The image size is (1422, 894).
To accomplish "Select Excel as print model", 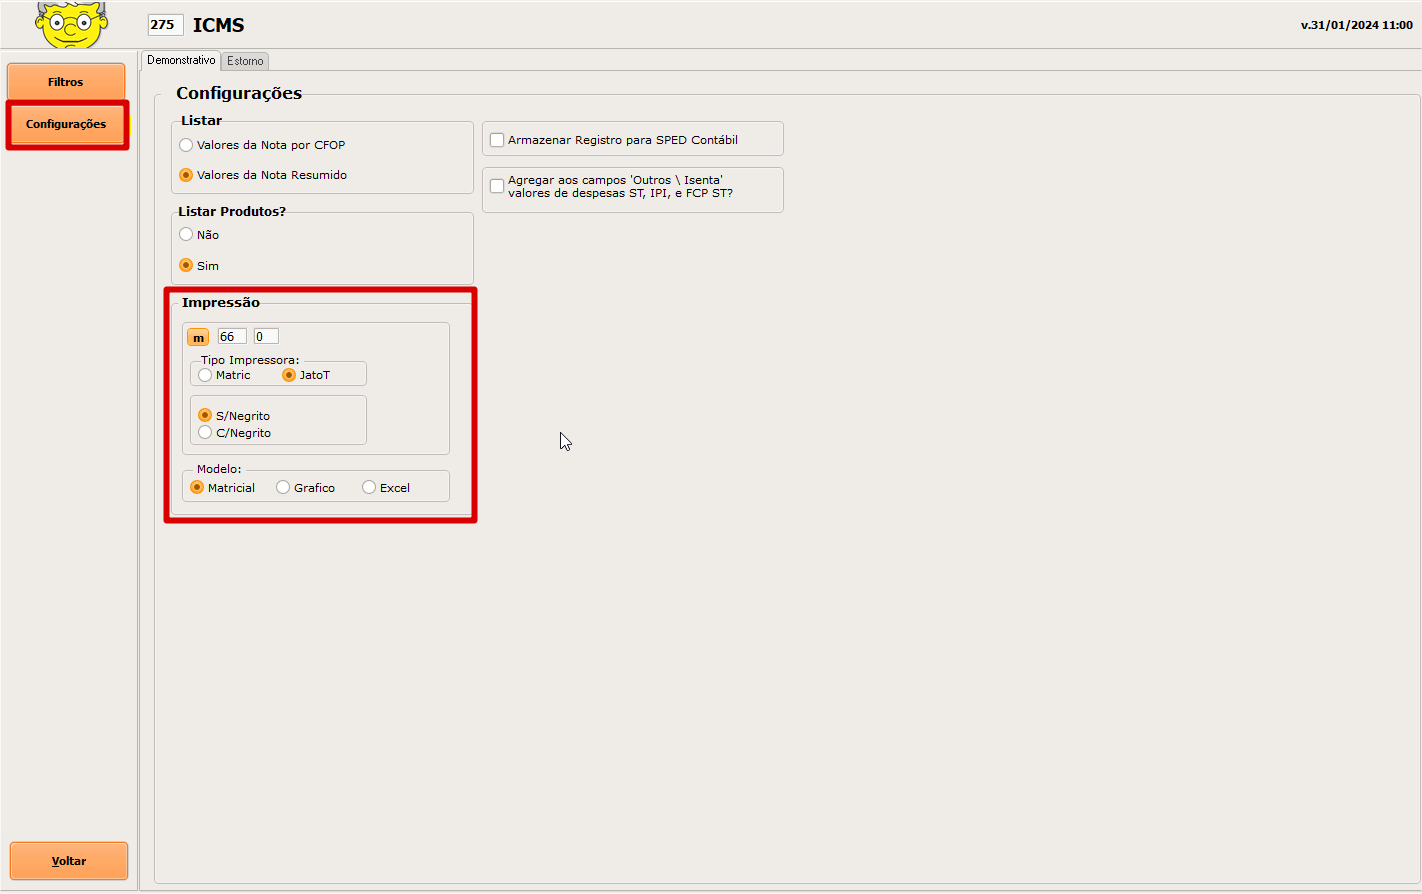I will 369,488.
